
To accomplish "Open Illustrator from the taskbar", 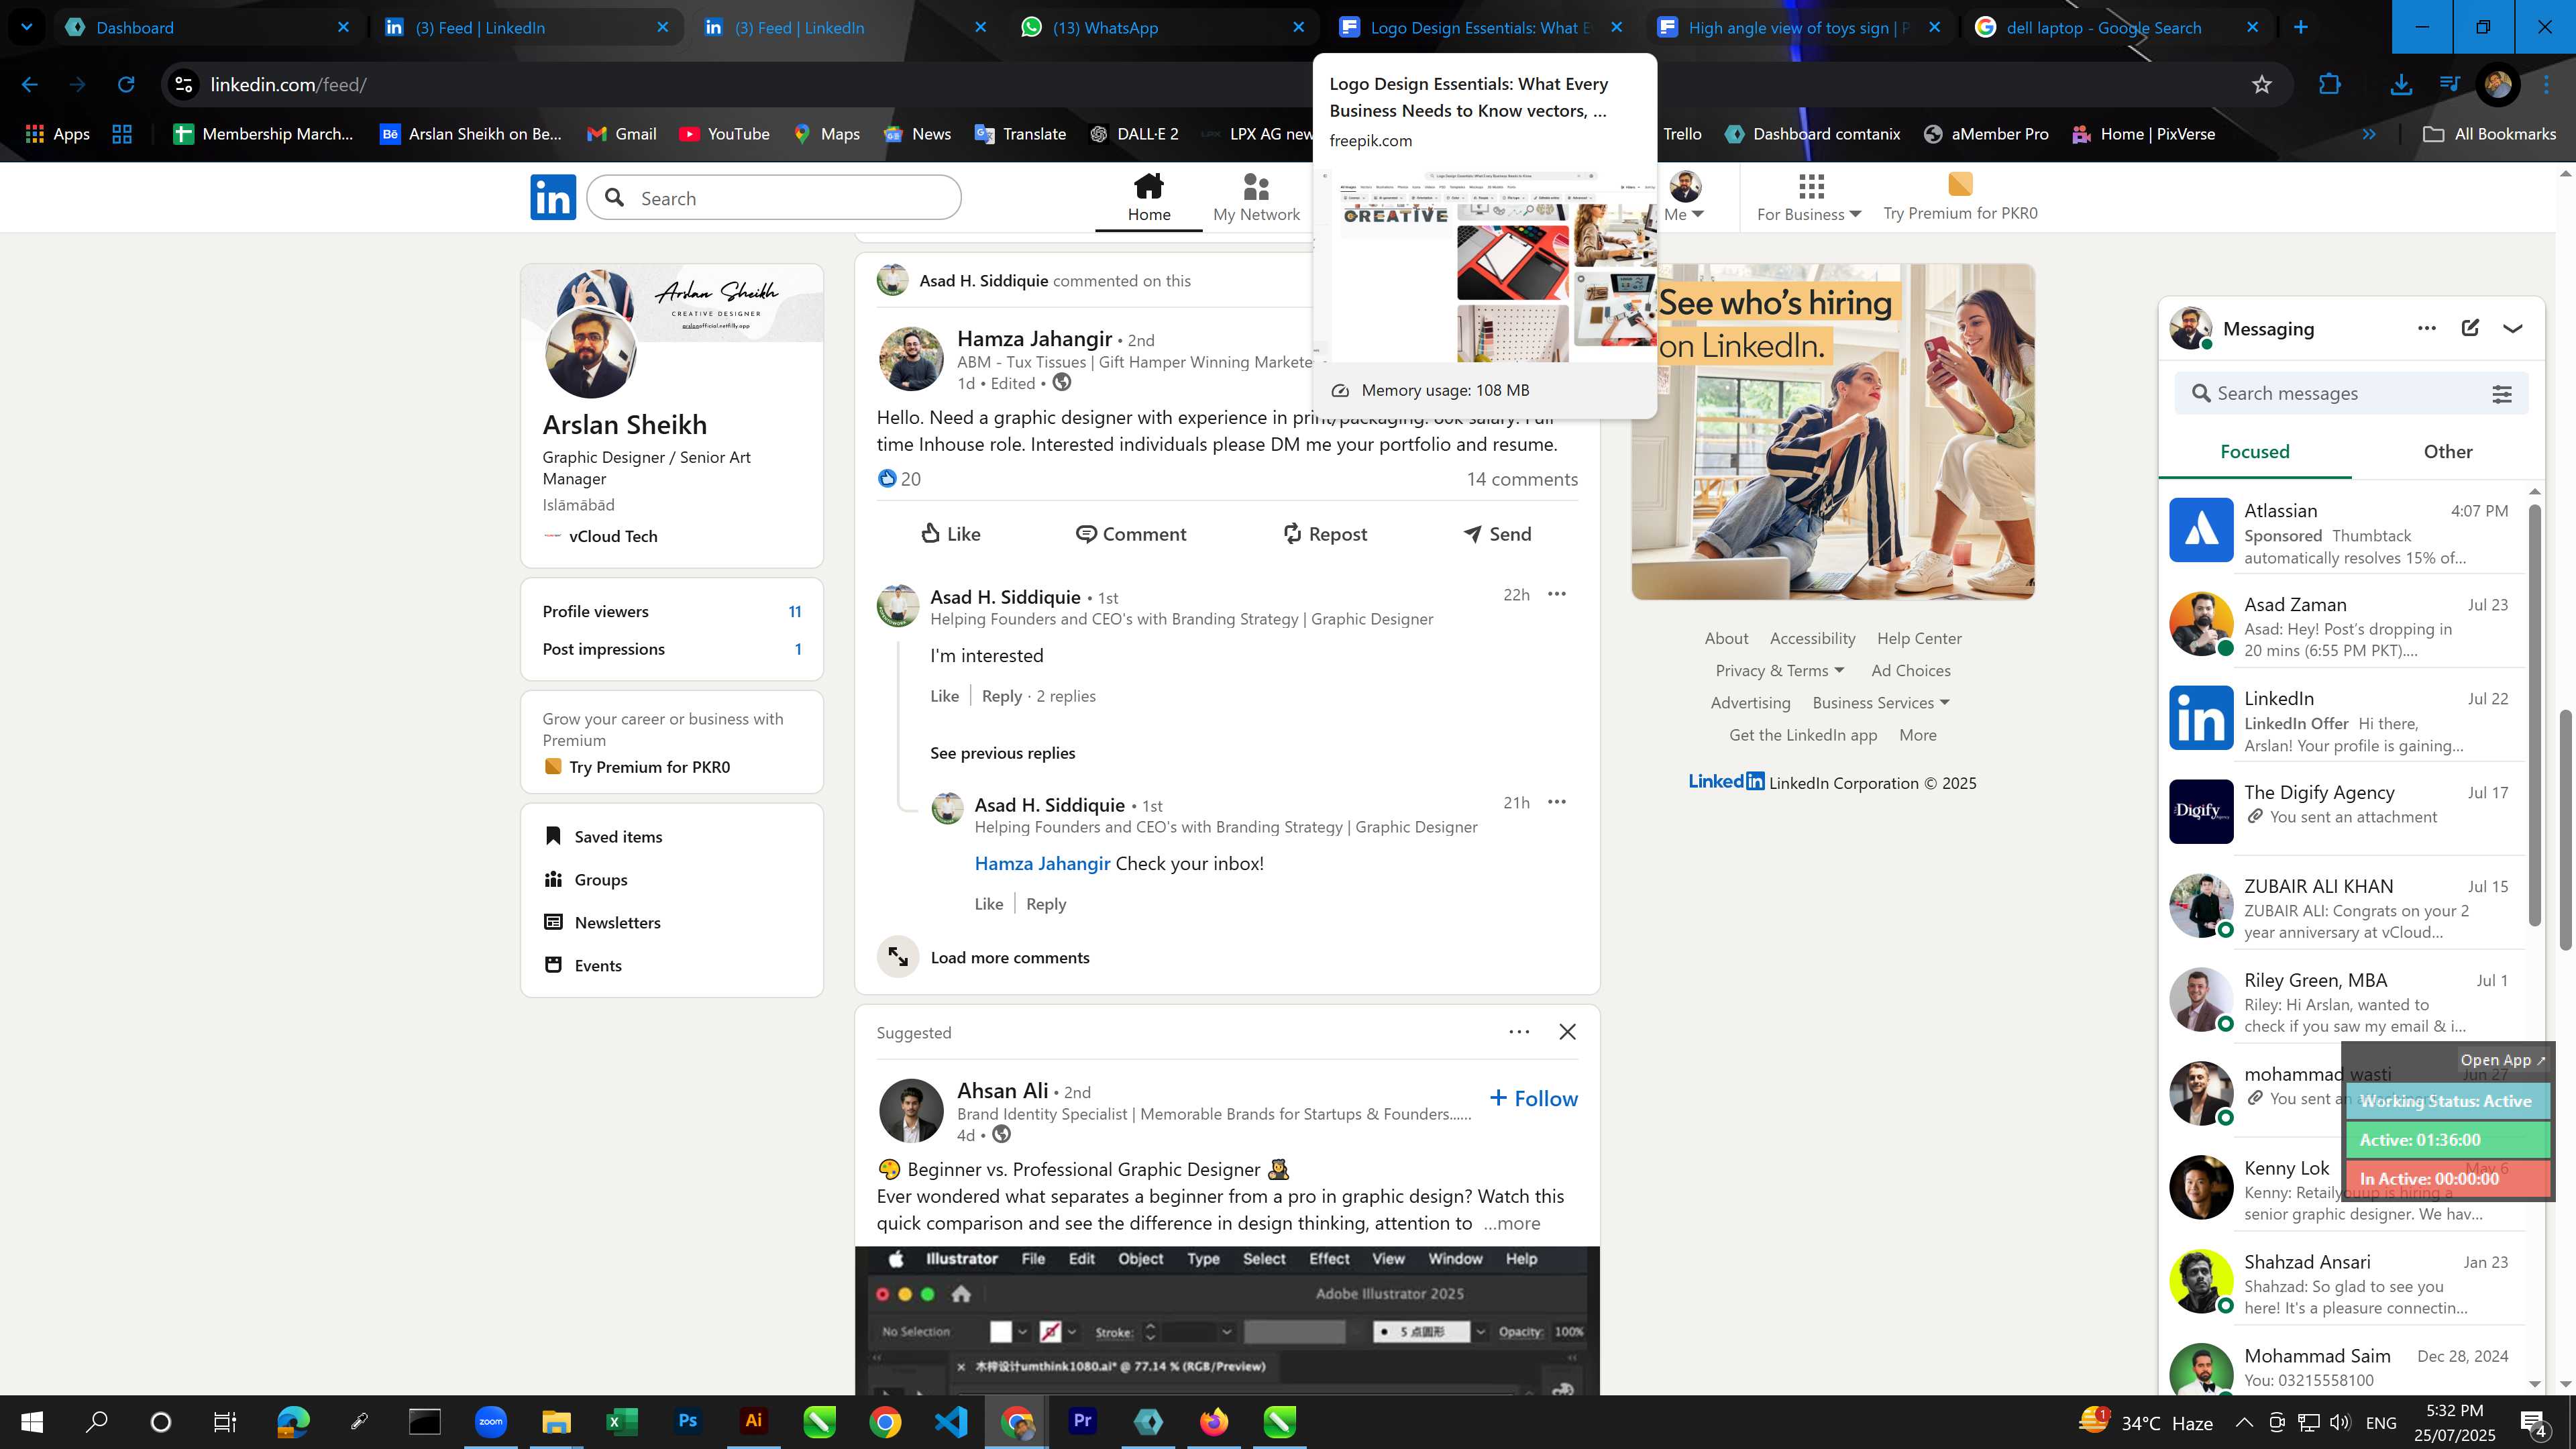I will (753, 1421).
